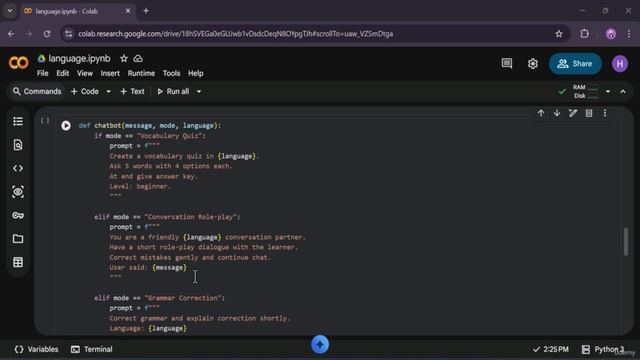This screenshot has height=360, width=640.
Task: Go back in browser history
Action: point(11,34)
